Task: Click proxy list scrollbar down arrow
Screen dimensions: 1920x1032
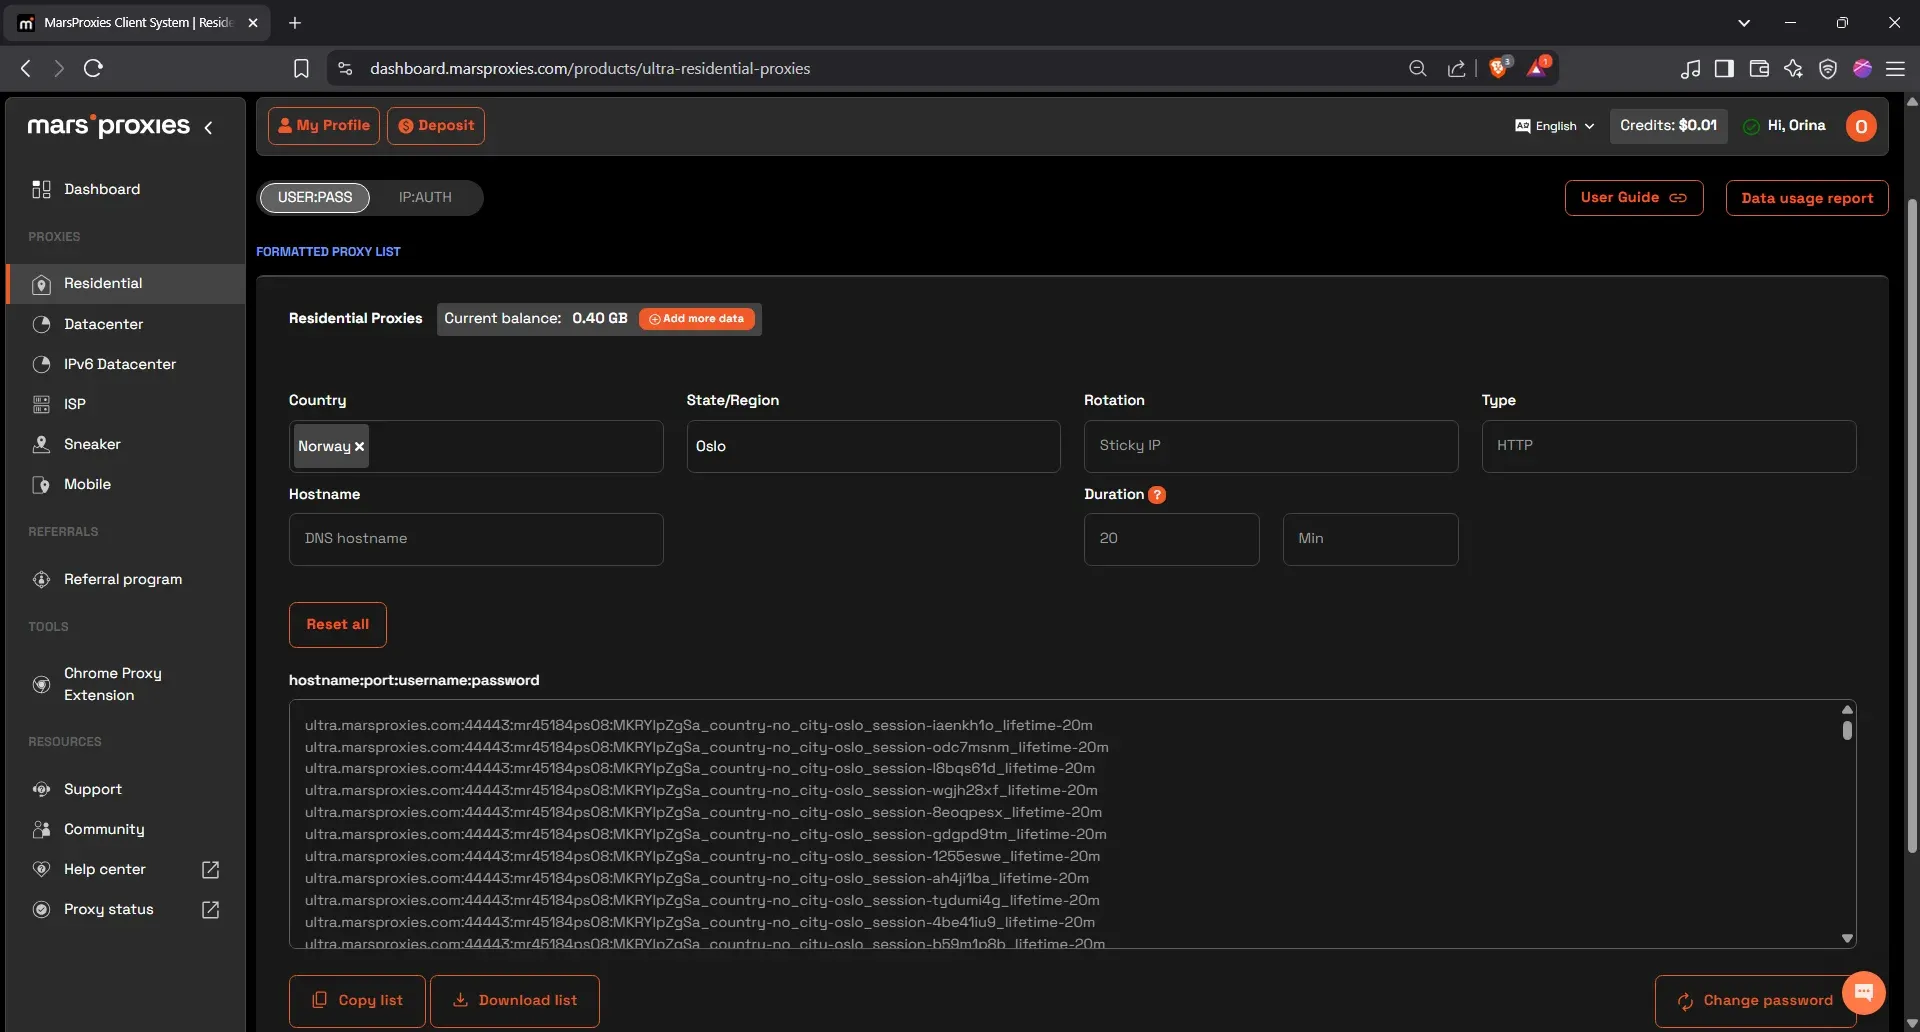Action: coord(1847,939)
